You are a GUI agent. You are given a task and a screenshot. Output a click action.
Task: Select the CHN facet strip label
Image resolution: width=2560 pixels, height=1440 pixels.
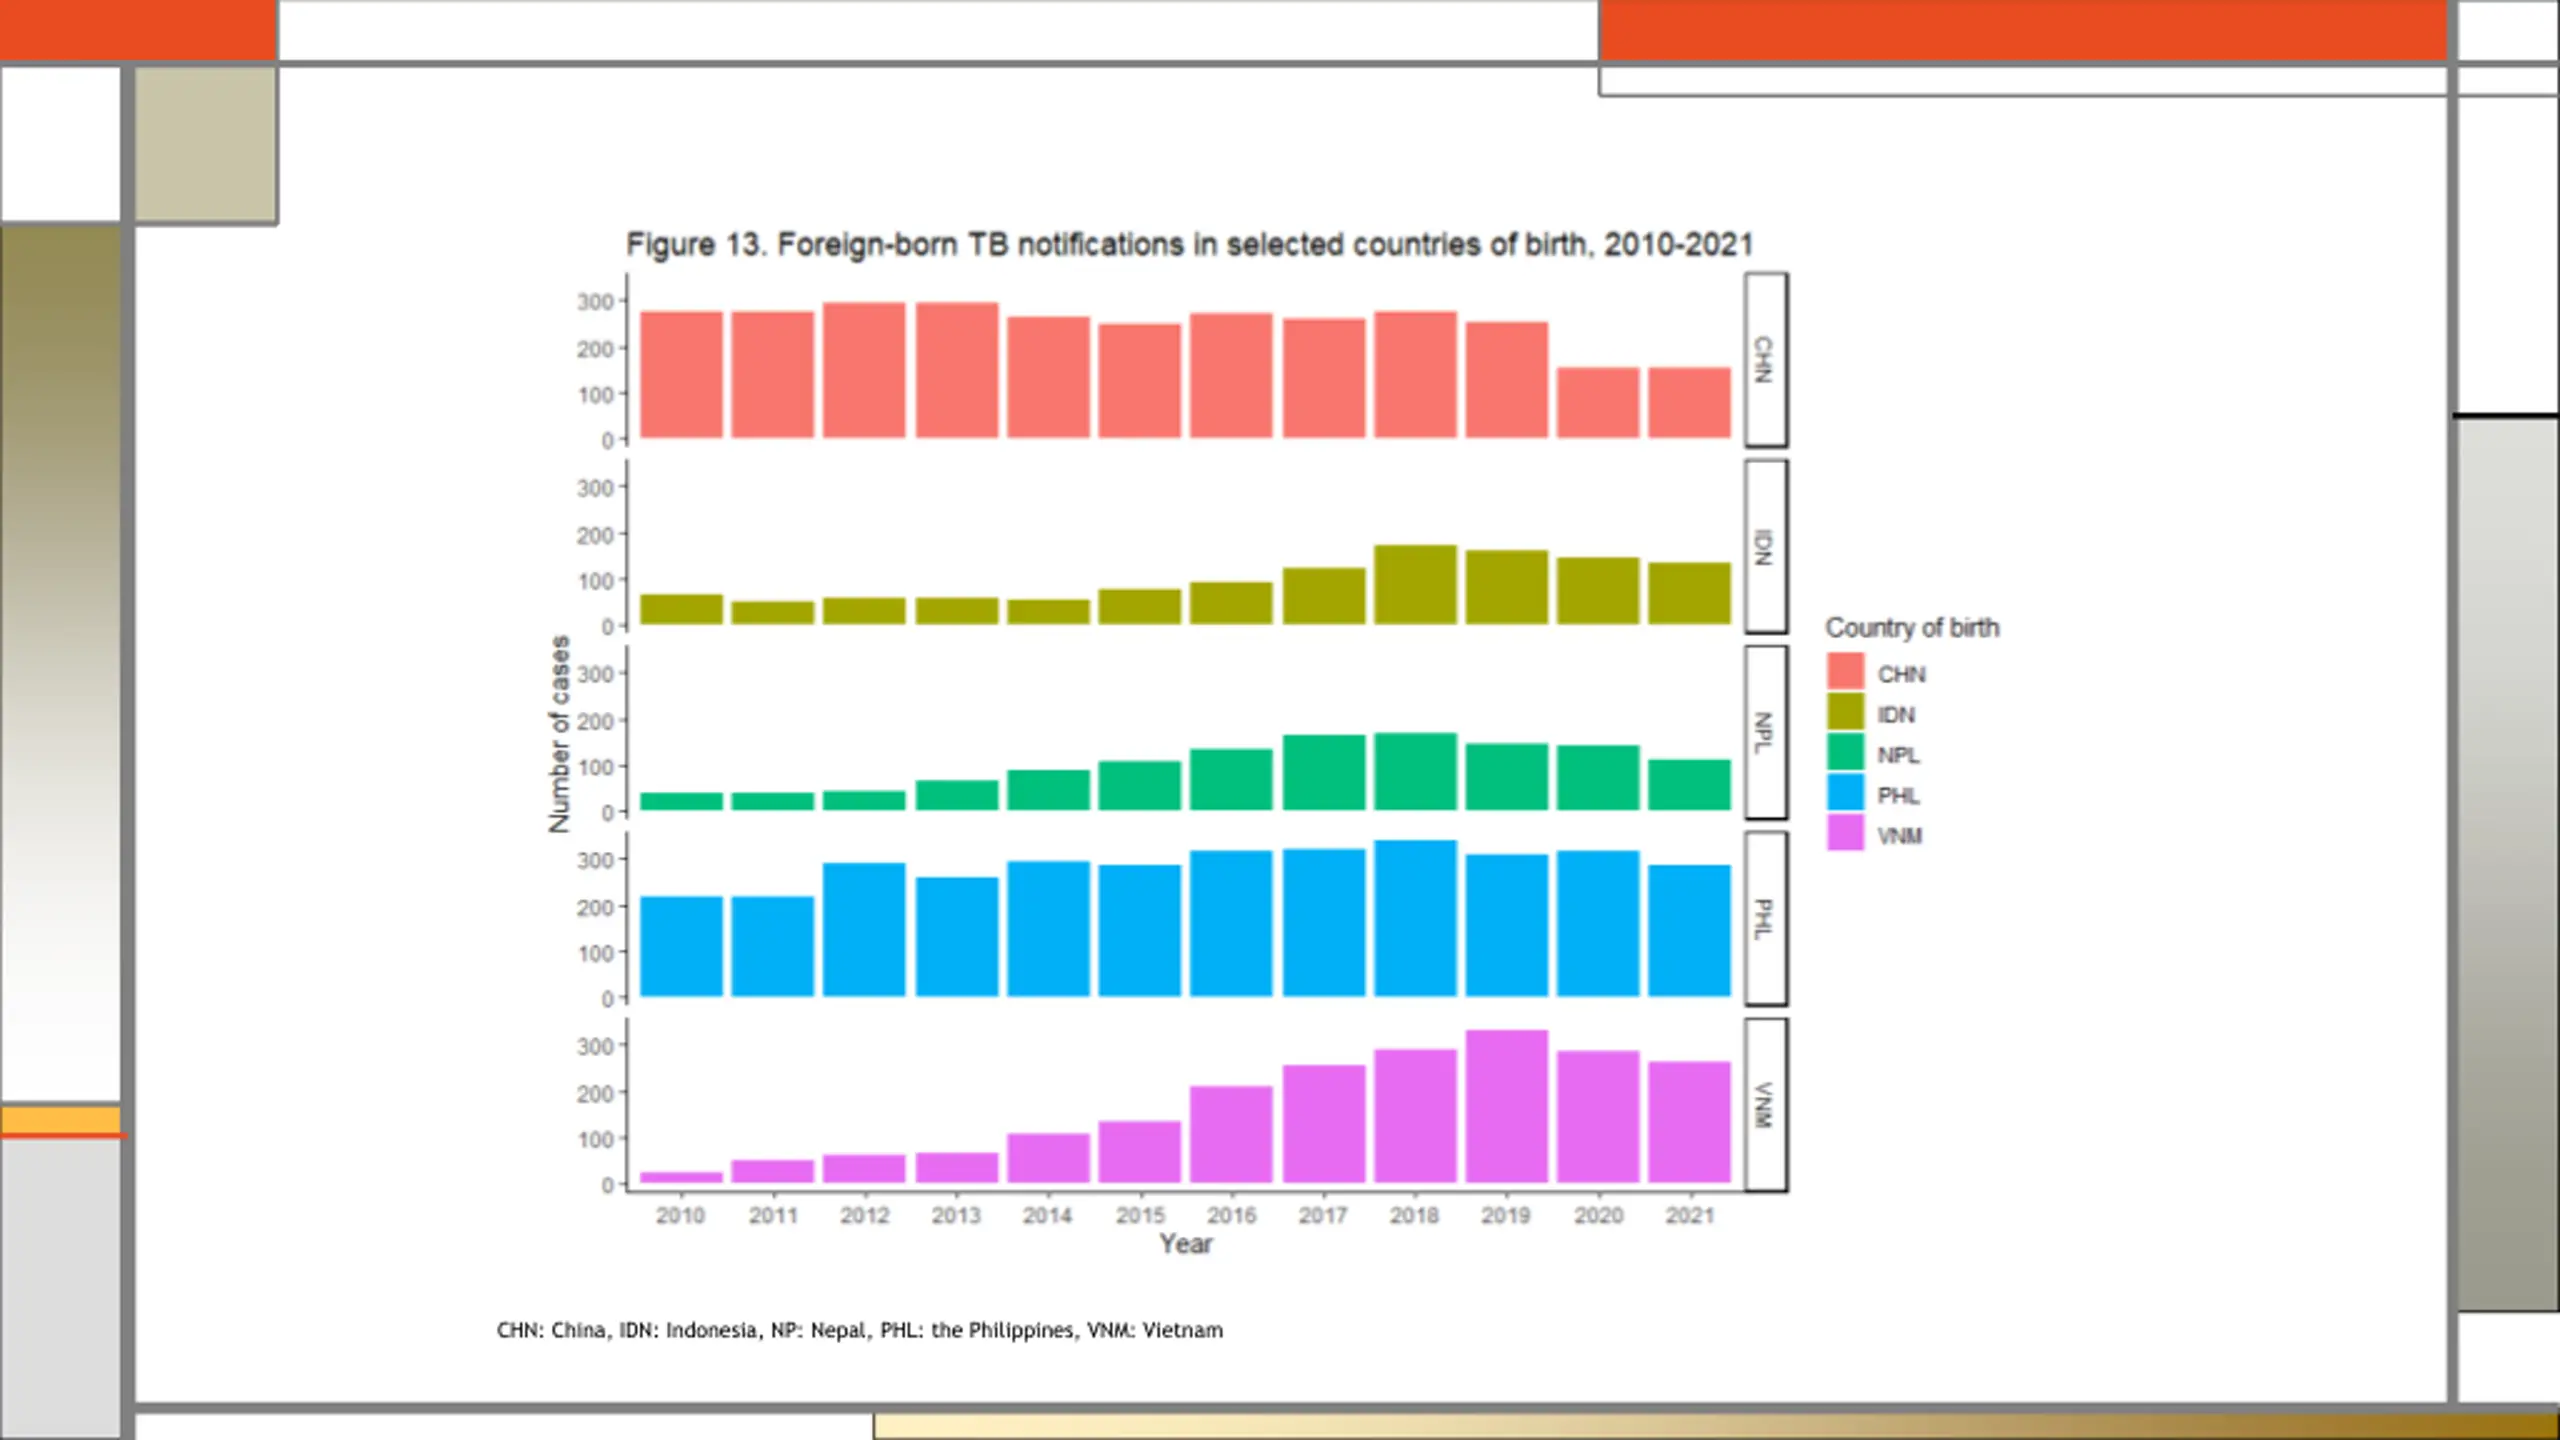1766,359
